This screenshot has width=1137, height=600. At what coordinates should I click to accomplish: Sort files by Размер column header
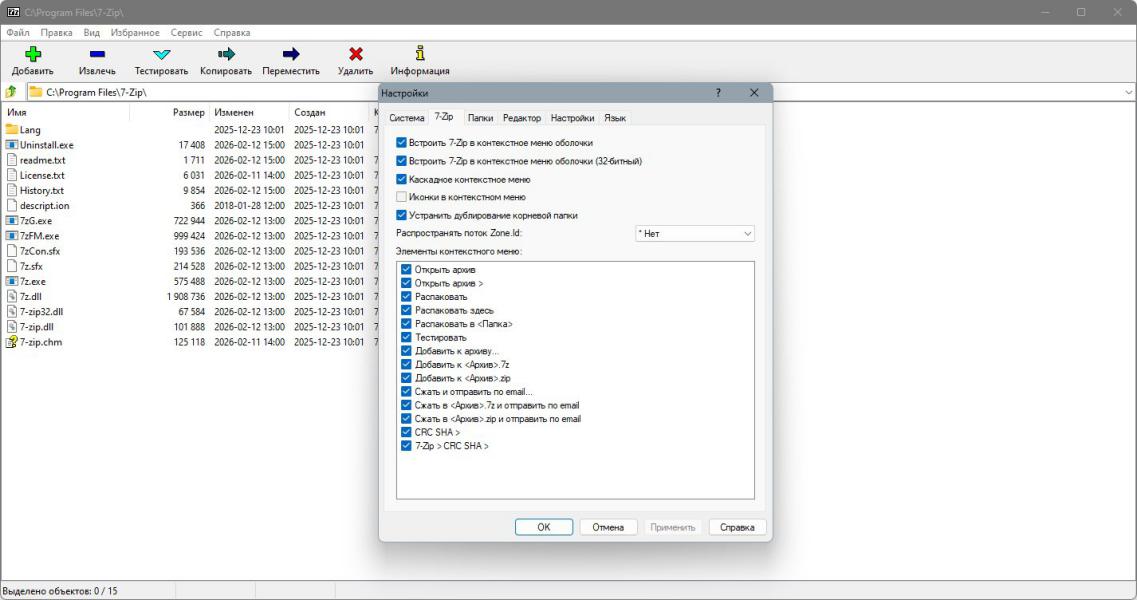pyautogui.click(x=188, y=112)
